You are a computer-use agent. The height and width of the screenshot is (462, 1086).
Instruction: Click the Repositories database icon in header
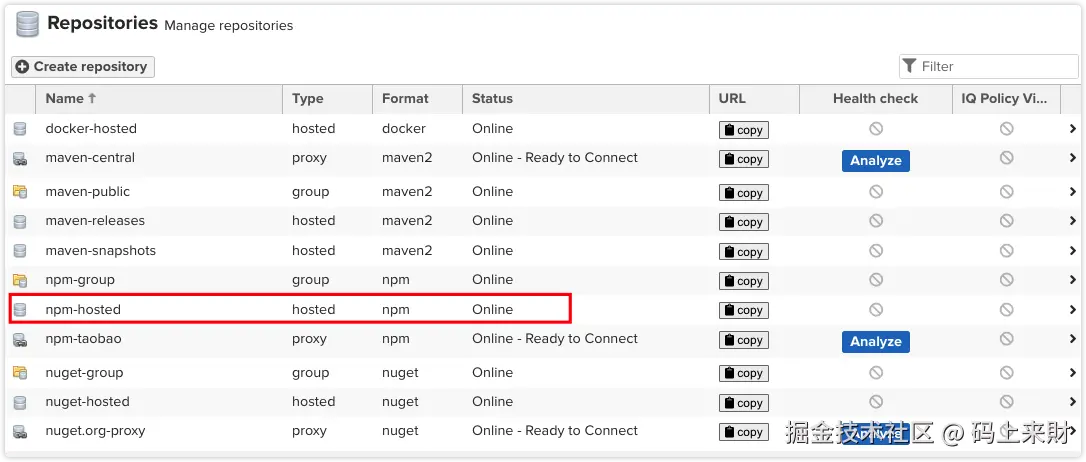pos(28,24)
